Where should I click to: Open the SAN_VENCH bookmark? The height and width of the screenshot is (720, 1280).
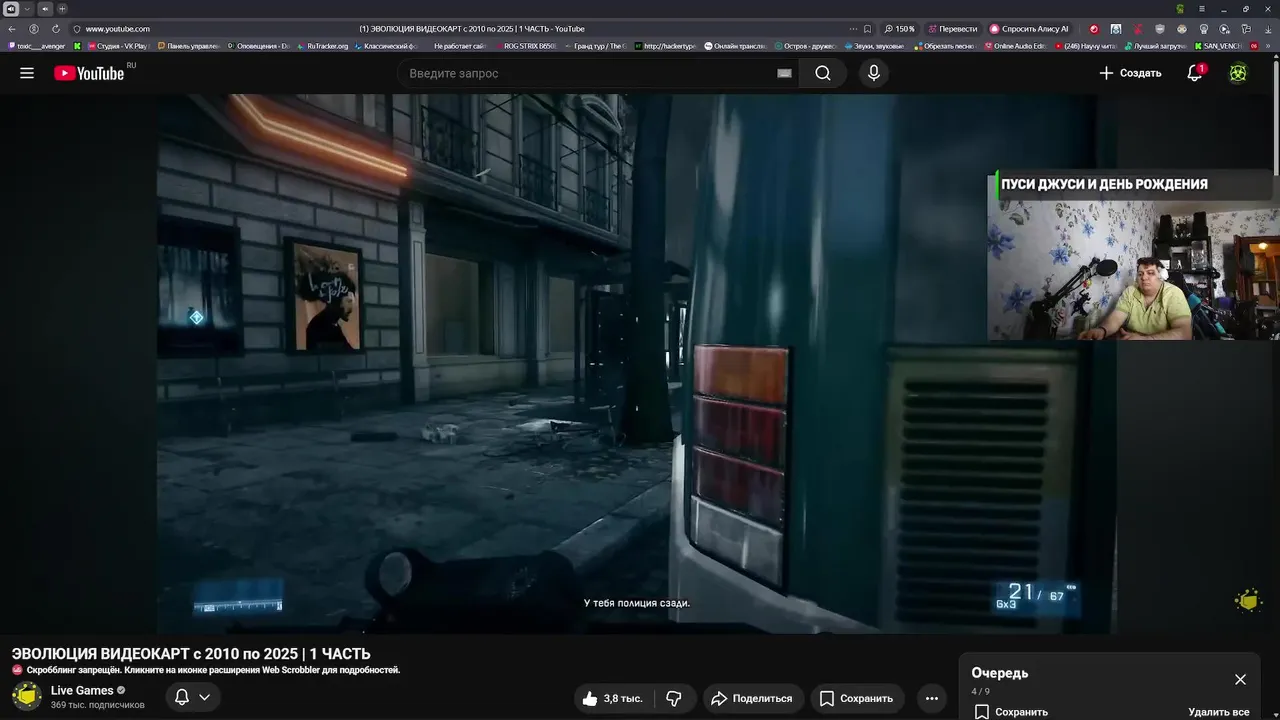[1217, 46]
